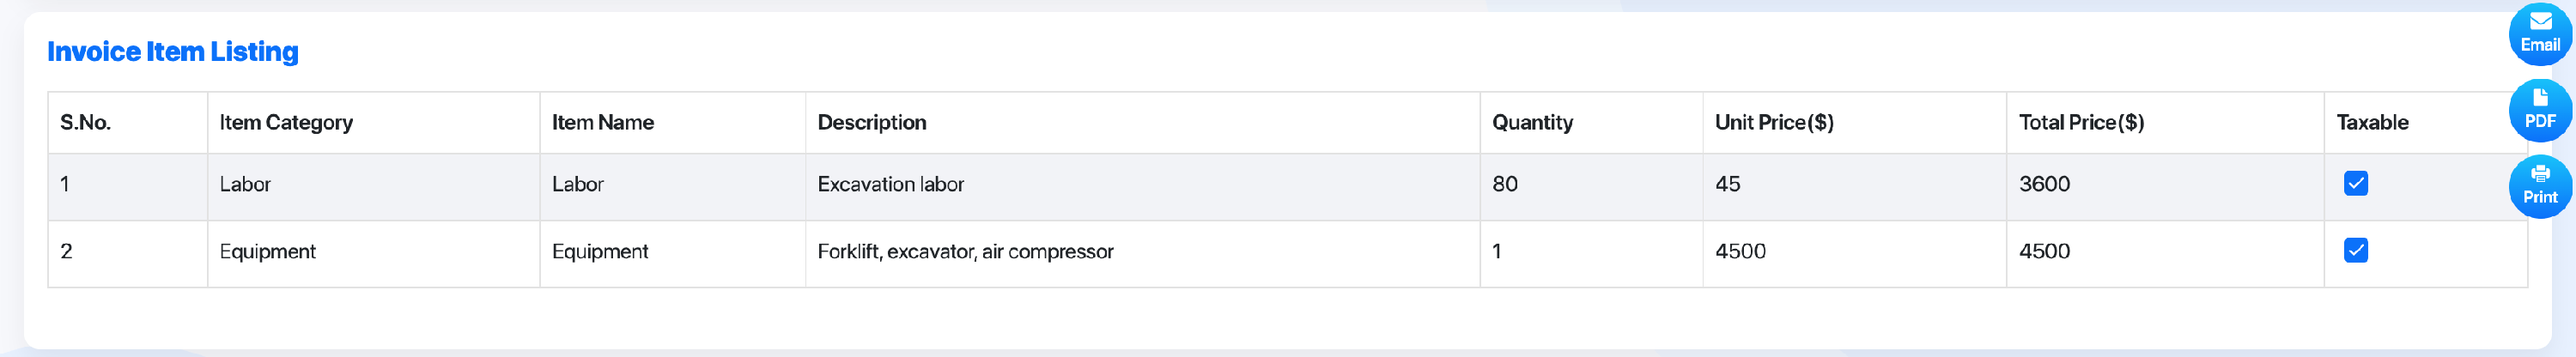This screenshot has height=357, width=2576.
Task: Click the Equipment item category cell
Action: (374, 254)
